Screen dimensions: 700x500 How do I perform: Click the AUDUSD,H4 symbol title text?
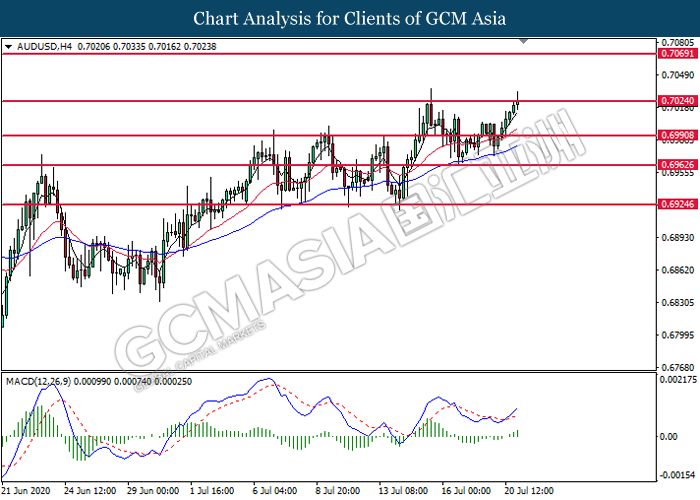tap(44, 46)
